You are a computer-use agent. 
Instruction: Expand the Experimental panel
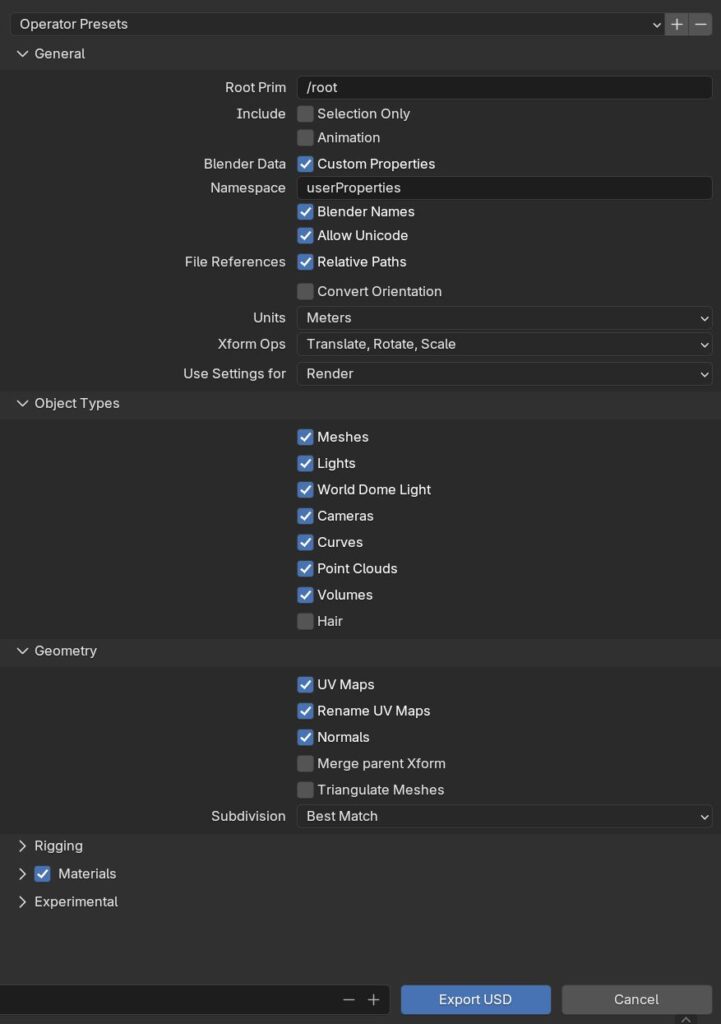(x=23, y=902)
